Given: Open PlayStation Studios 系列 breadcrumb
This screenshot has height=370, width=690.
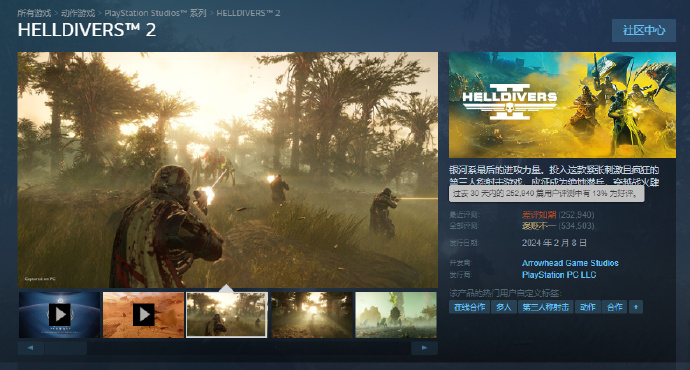Looking at the screenshot, I should [155, 13].
